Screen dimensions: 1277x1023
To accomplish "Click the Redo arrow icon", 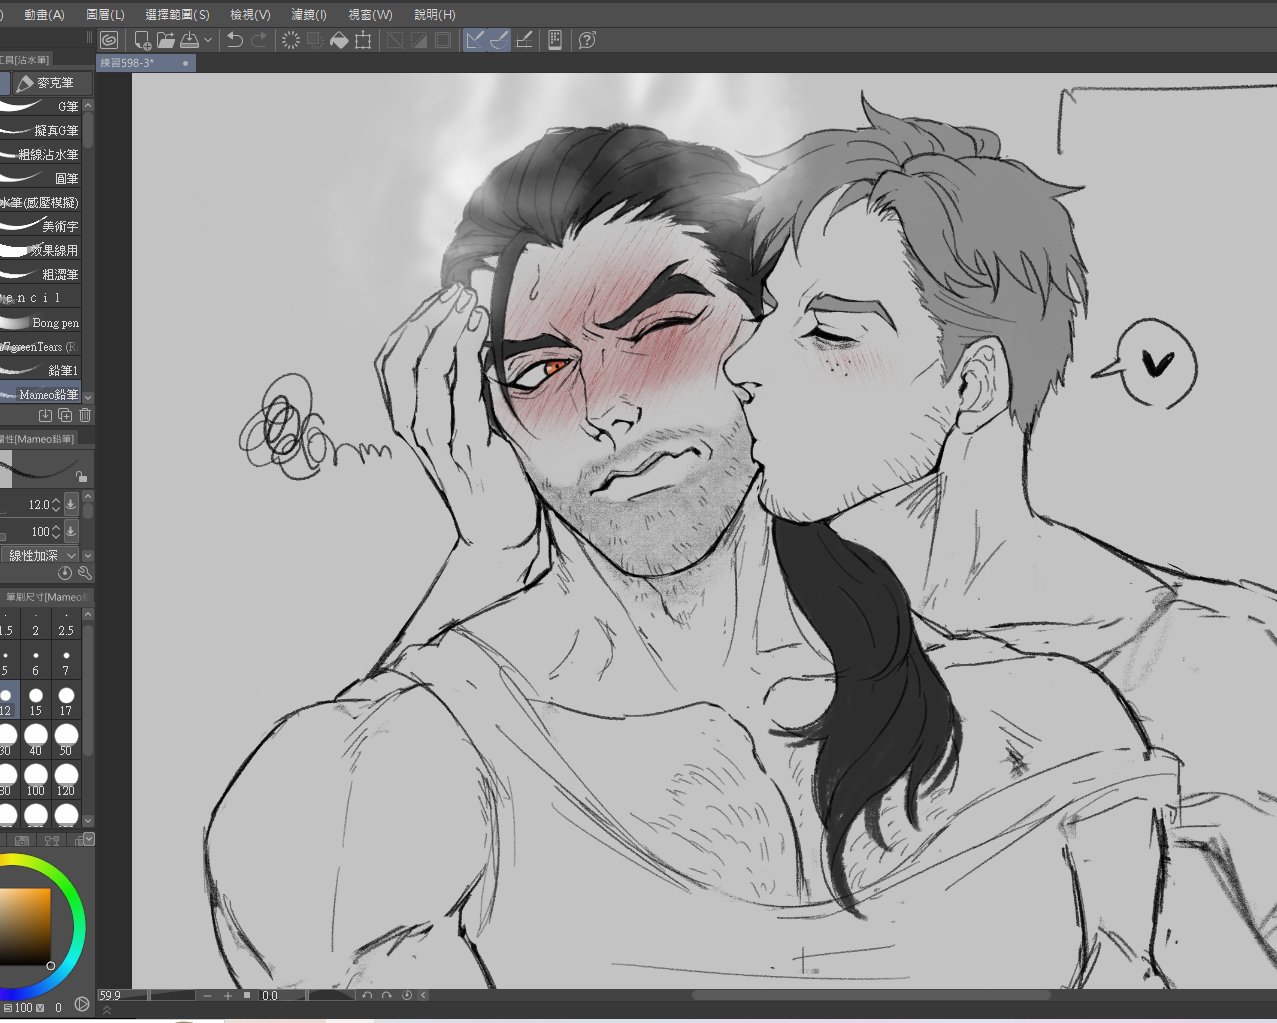I will (x=259, y=40).
